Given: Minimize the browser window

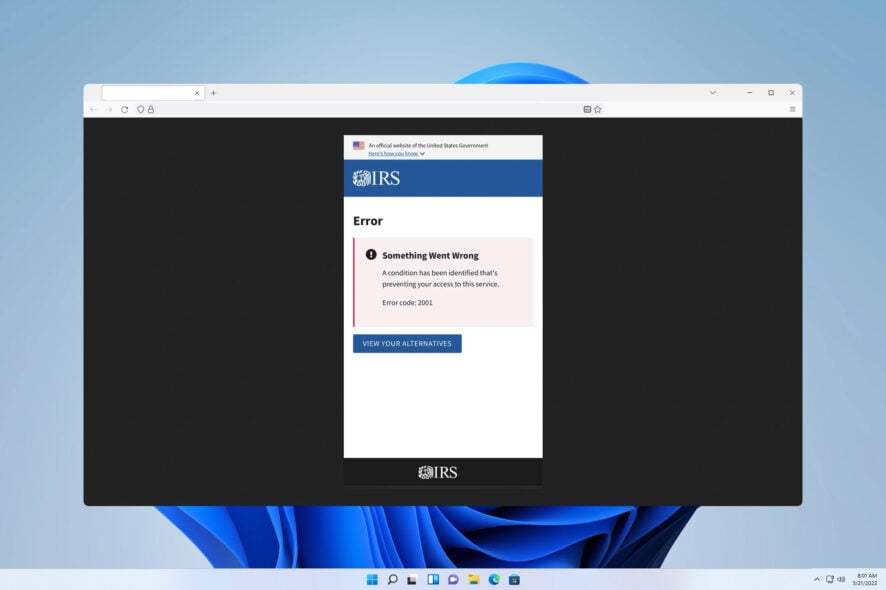Looking at the screenshot, I should click(750, 93).
